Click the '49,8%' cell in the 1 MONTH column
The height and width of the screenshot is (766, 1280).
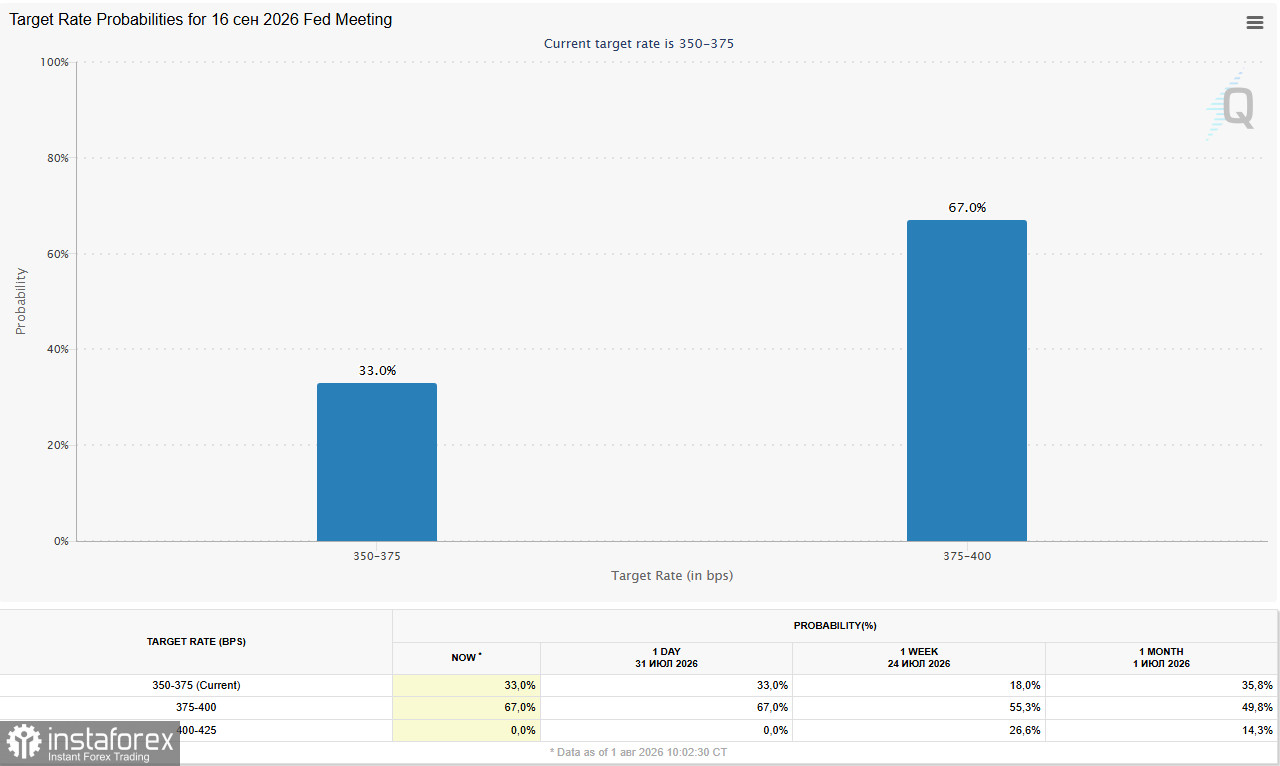point(1162,708)
